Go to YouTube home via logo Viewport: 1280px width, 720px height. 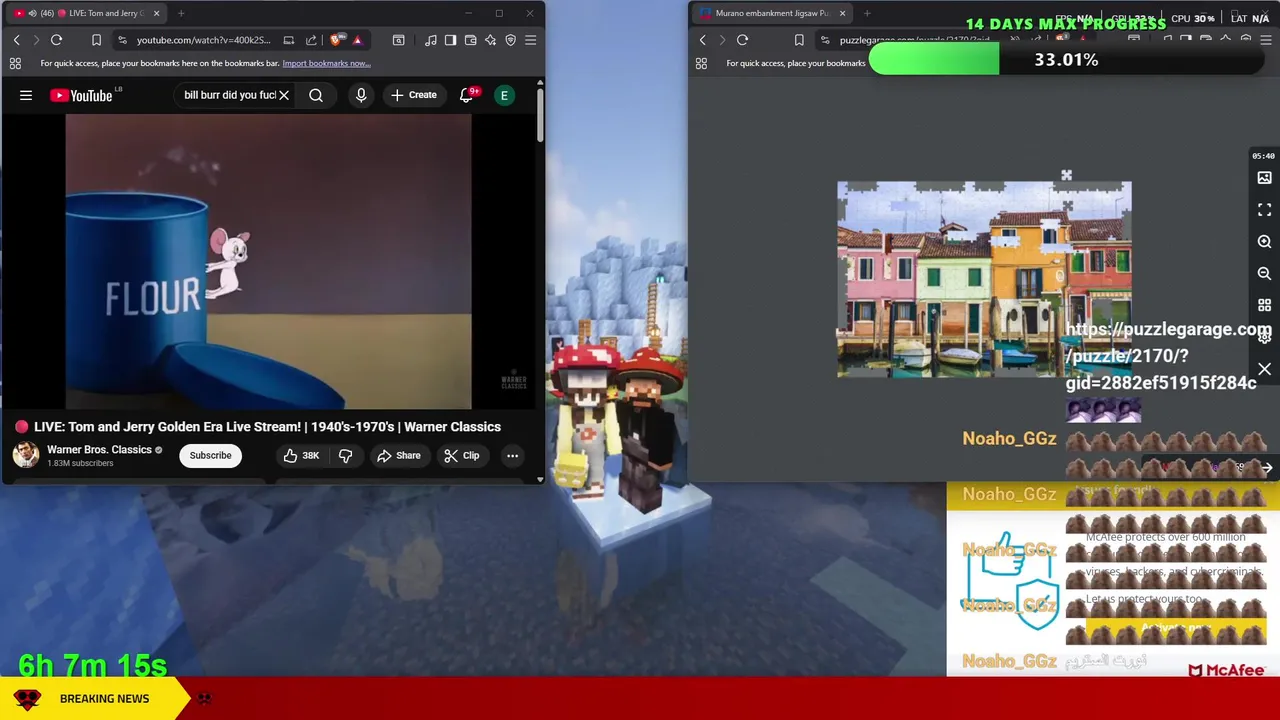(x=82, y=95)
